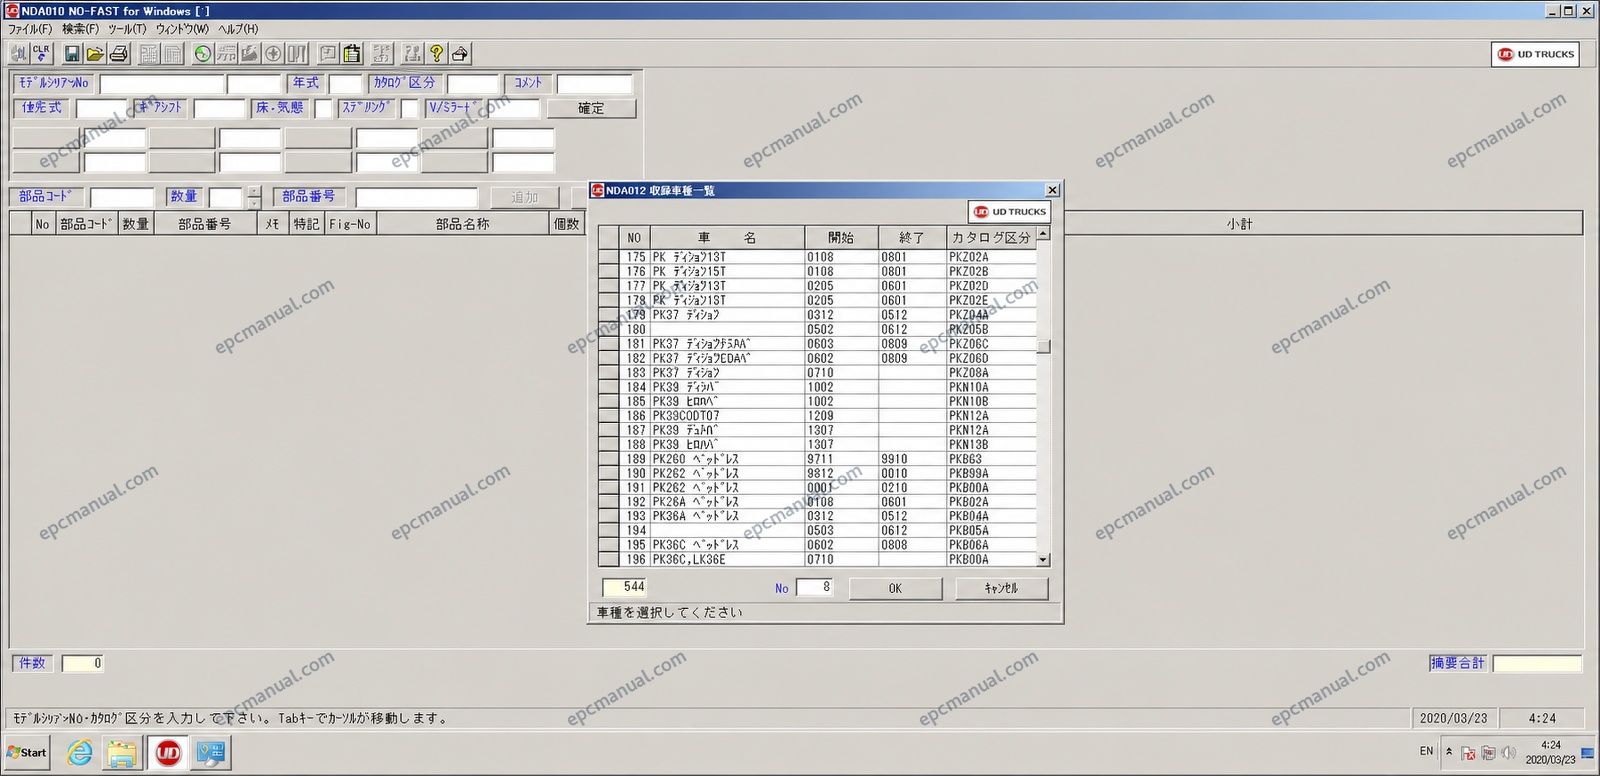Select row 189 PK260 PKB63
Image resolution: width=1600 pixels, height=776 pixels.
click(x=817, y=459)
